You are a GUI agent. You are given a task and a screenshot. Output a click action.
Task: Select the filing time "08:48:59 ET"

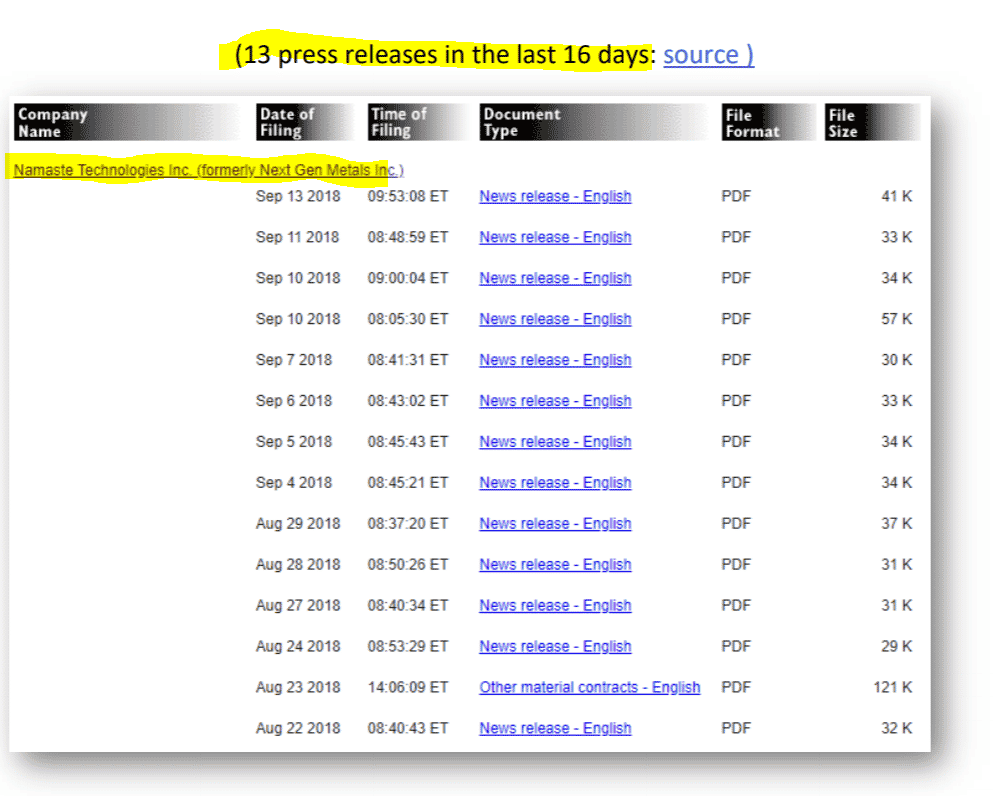408,237
